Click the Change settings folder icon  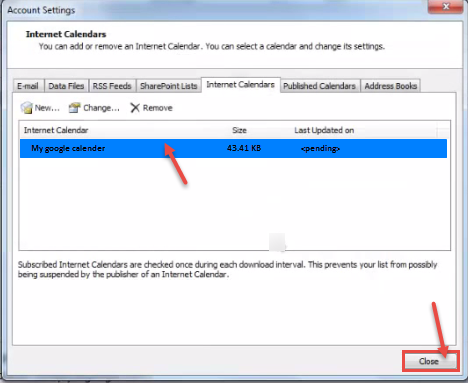click(75, 108)
